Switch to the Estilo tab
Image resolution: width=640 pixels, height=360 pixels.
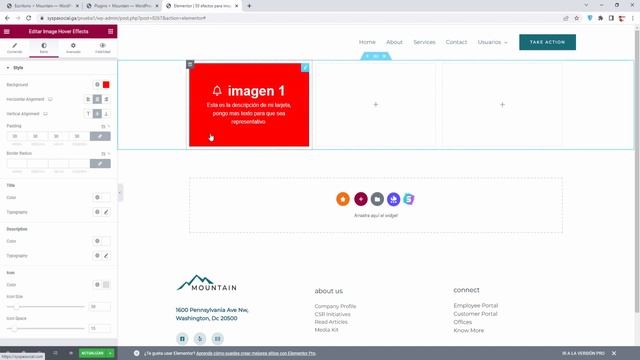pos(44,48)
